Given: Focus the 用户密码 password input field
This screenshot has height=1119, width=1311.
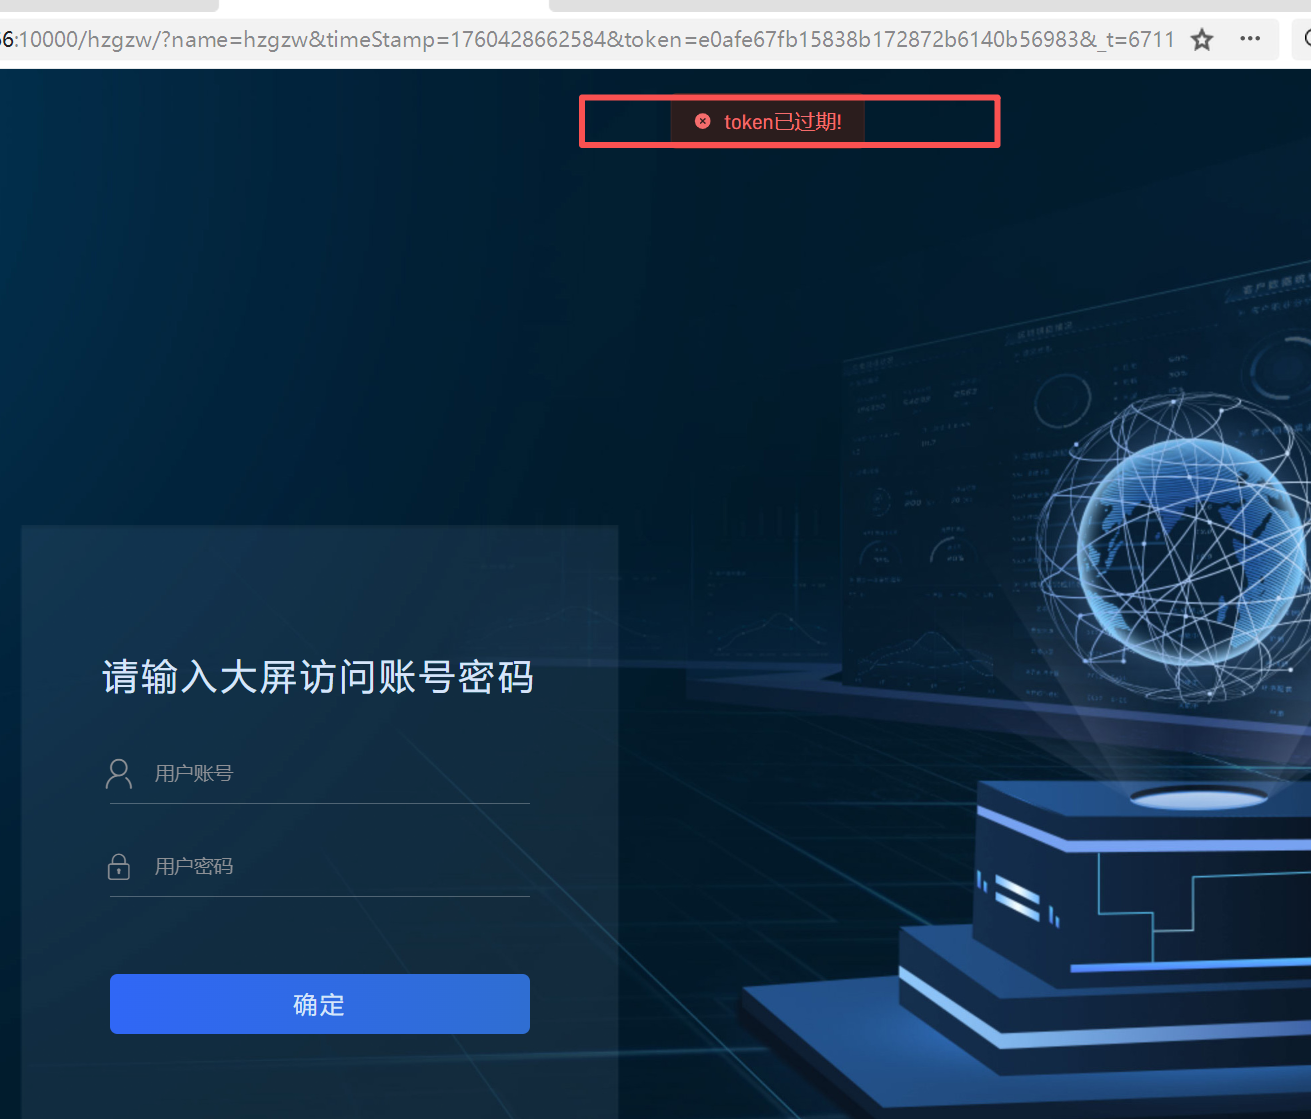Looking at the screenshot, I should pyautogui.click(x=340, y=867).
